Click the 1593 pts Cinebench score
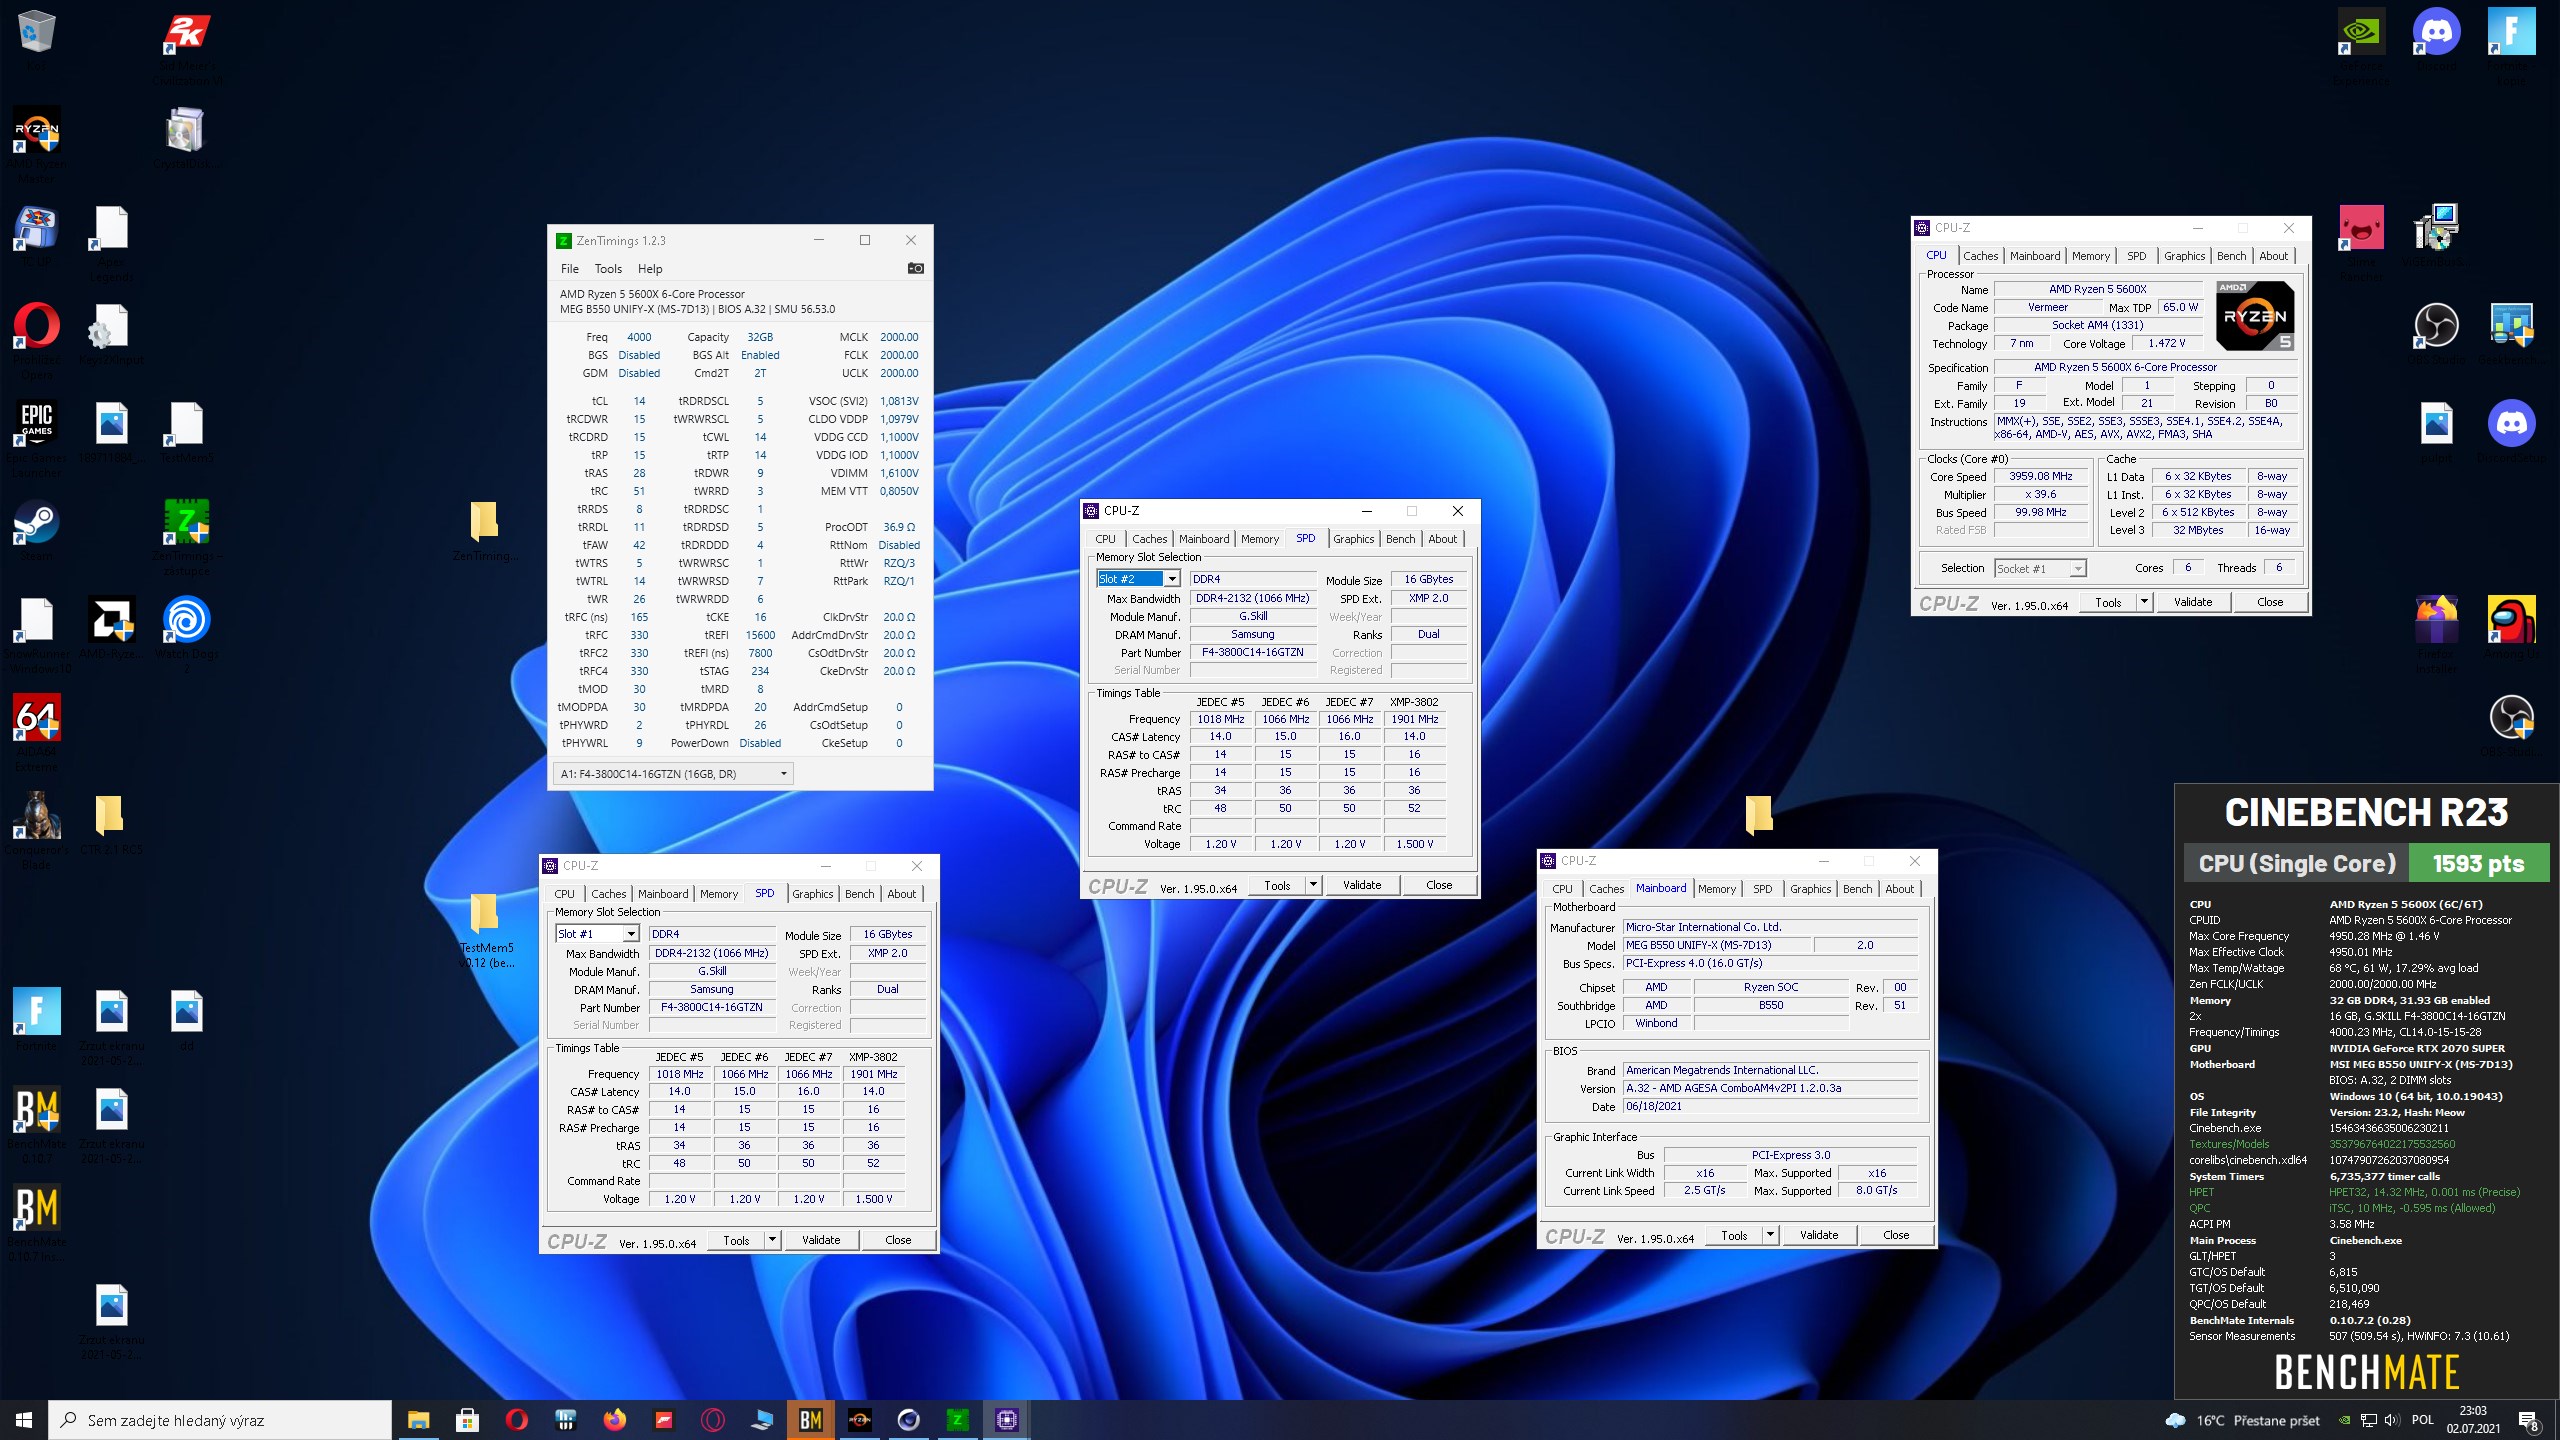The height and width of the screenshot is (1440, 2560). 2478,863
